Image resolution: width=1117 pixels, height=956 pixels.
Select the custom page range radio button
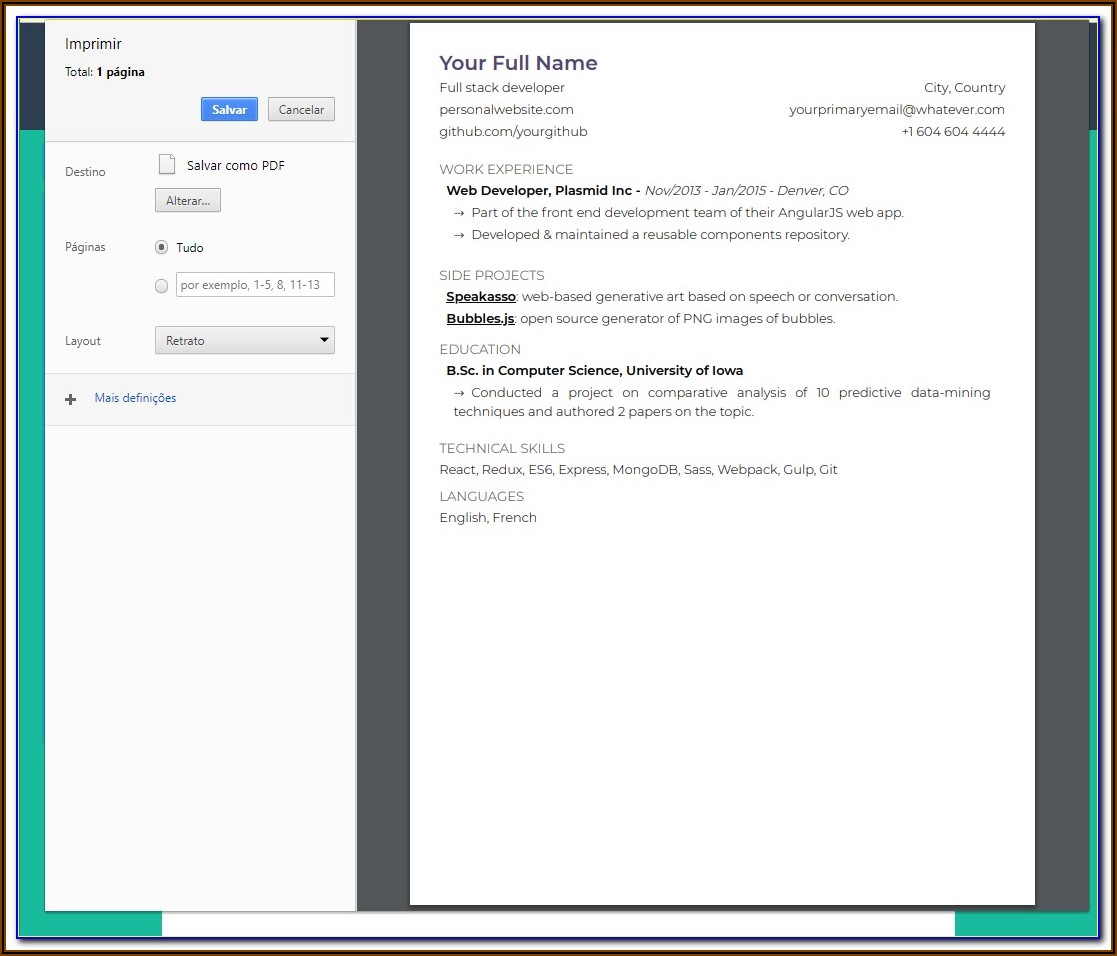[161, 285]
